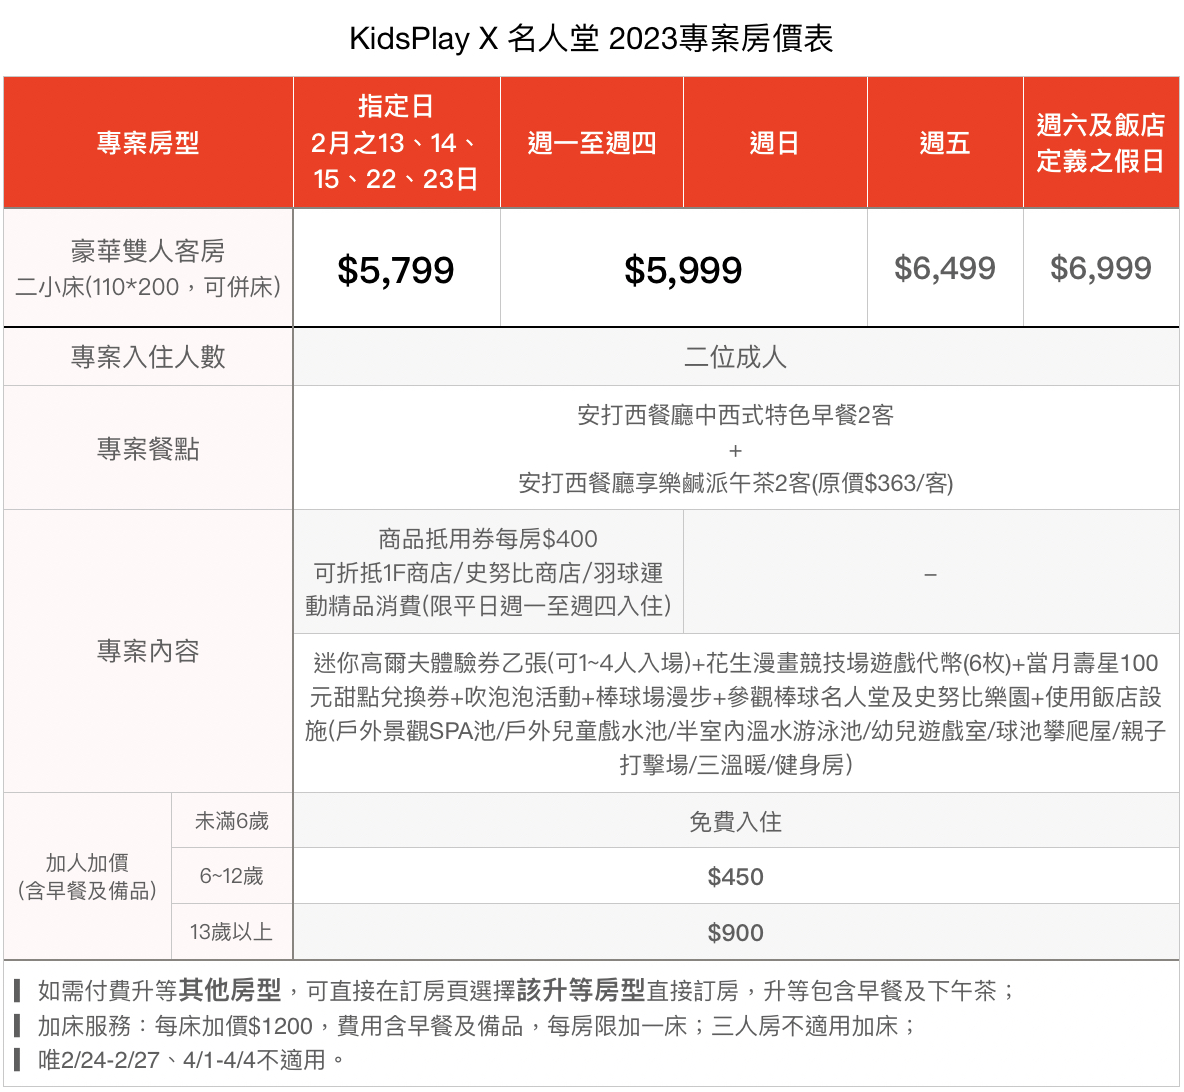The image size is (1184, 1092).
Task: Select the $450 extra person price
Action: click(x=736, y=876)
